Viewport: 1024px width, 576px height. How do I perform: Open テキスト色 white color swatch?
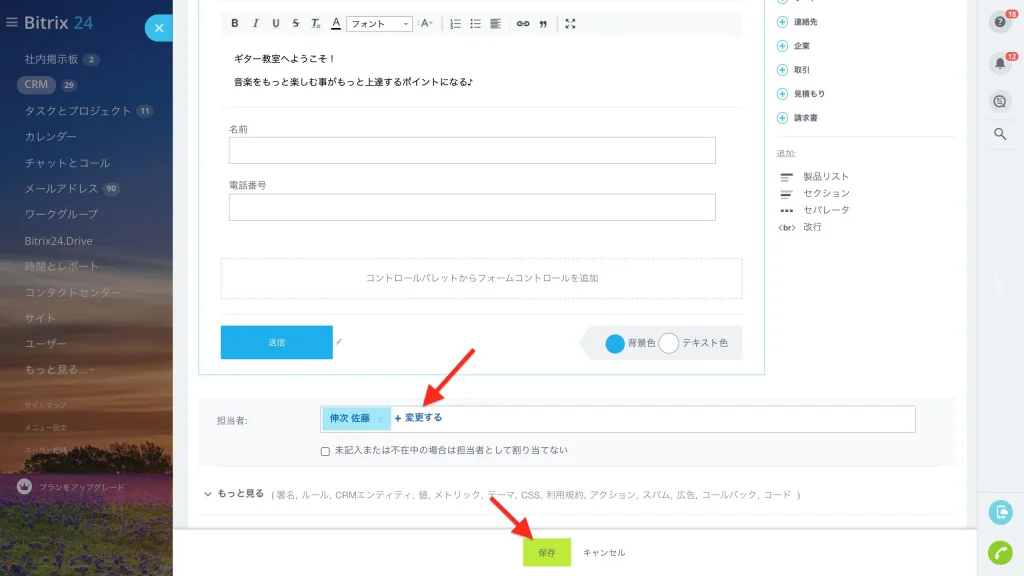(x=669, y=344)
